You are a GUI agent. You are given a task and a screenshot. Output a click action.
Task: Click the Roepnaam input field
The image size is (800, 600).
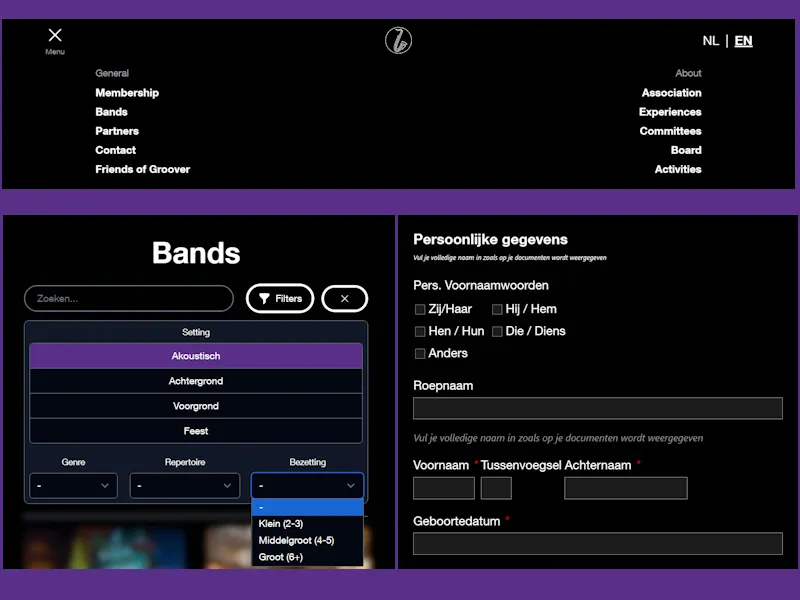(x=597, y=408)
